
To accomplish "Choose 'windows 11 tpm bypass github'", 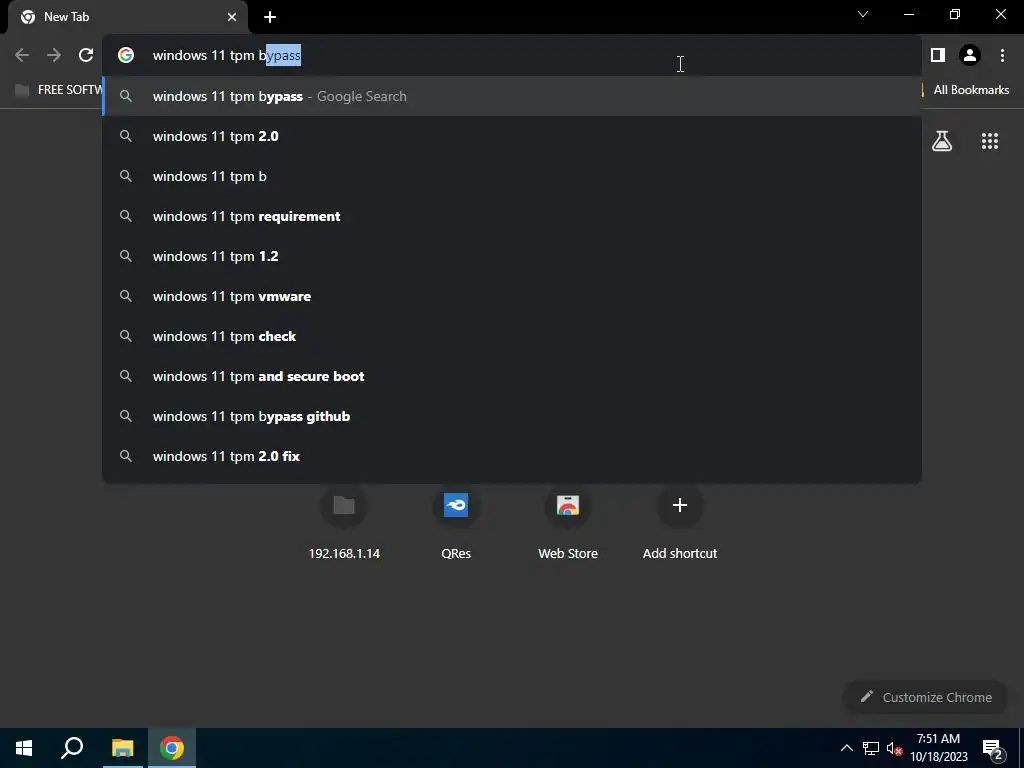I will [512, 416].
